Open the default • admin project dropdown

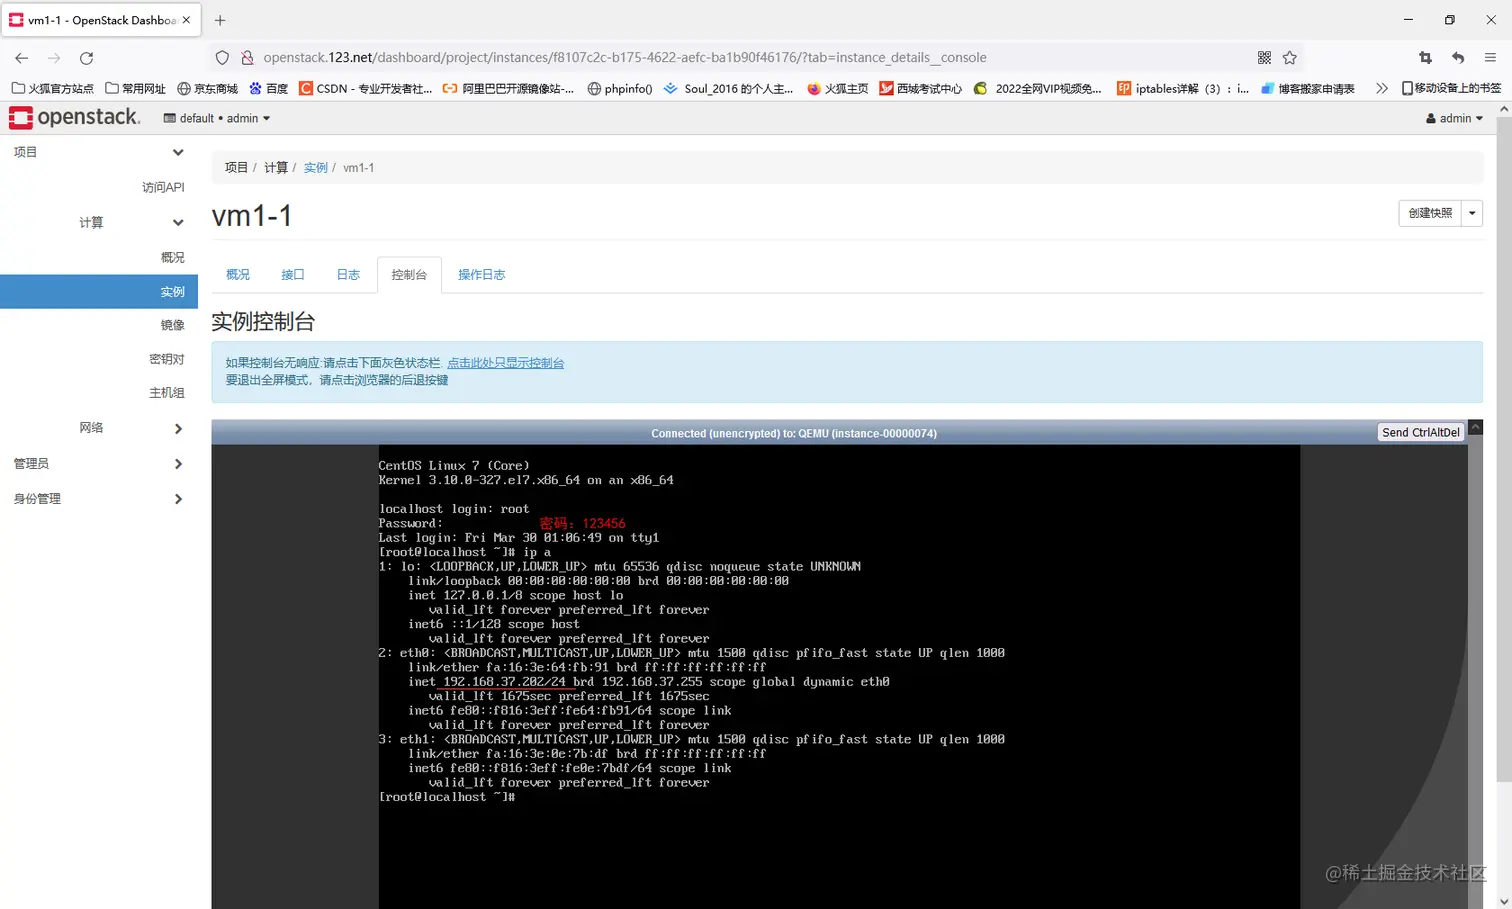pyautogui.click(x=217, y=118)
